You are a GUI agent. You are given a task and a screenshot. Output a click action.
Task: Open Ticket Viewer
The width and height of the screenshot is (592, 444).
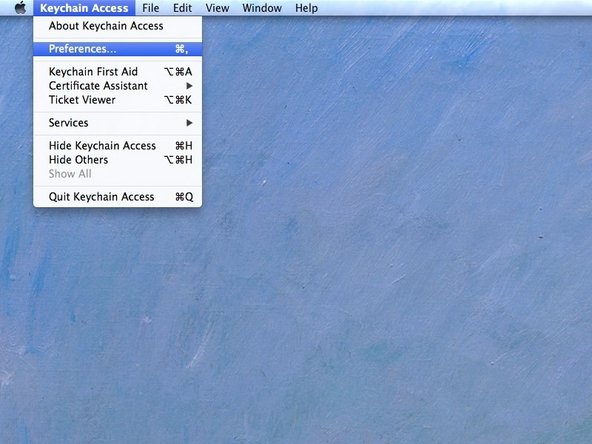(117, 100)
